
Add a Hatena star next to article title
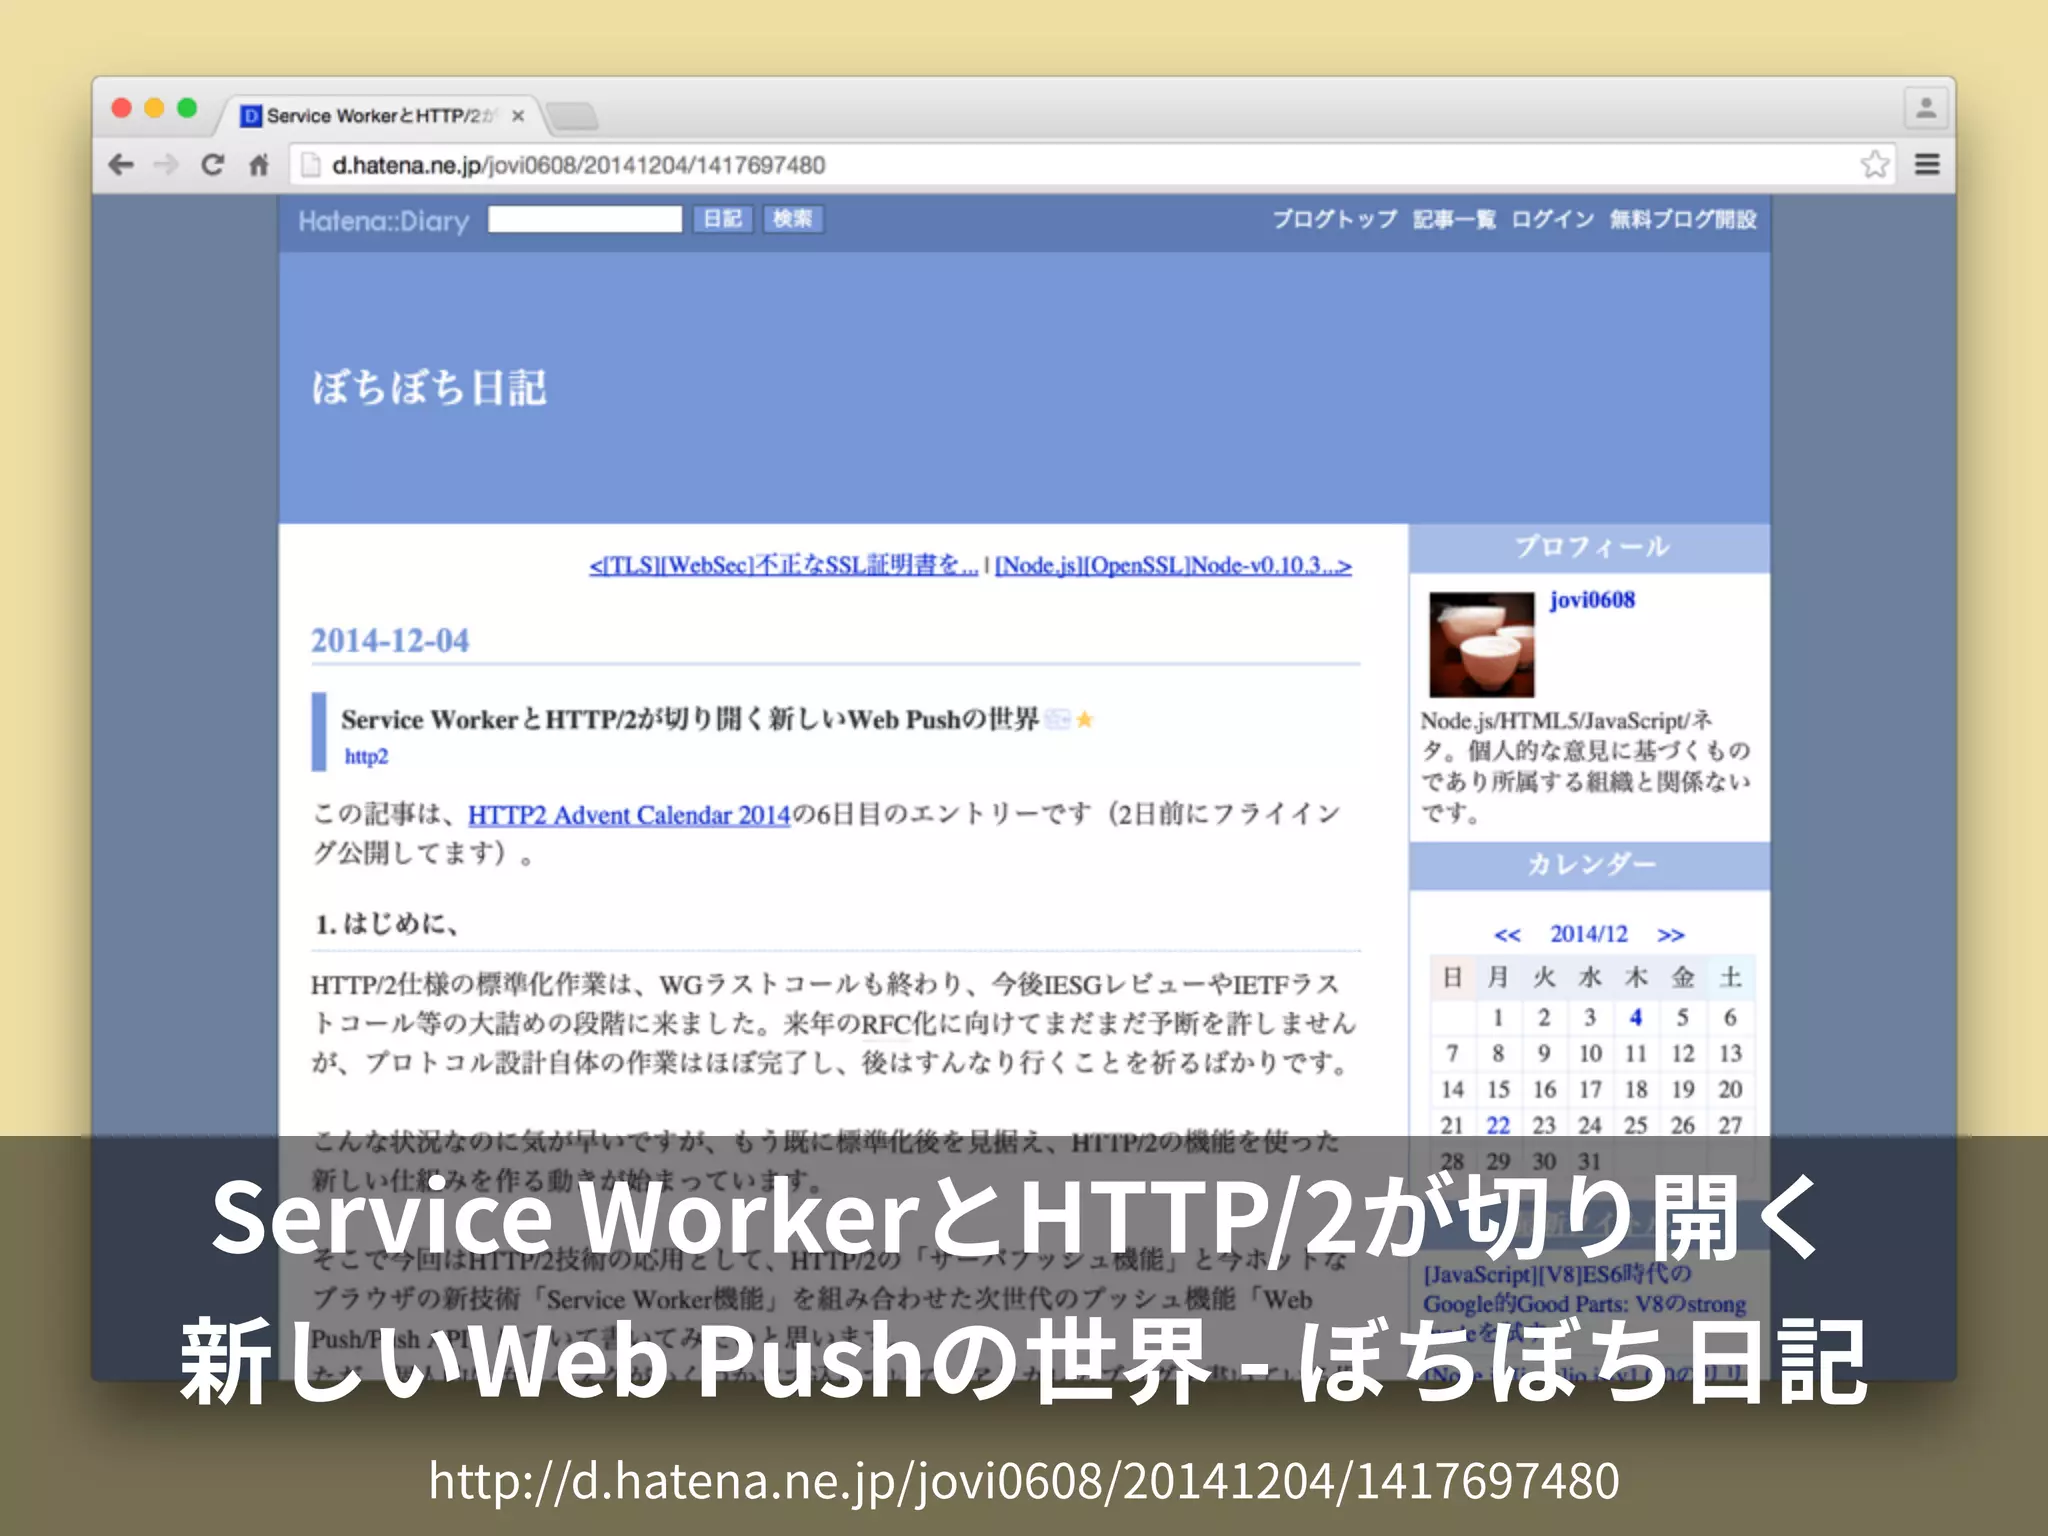point(1085,720)
